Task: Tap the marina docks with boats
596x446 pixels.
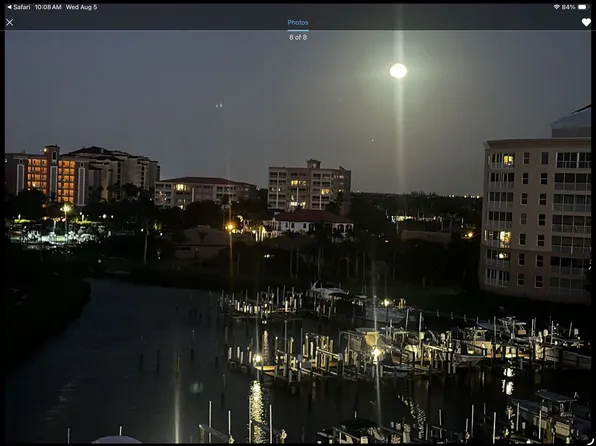Action: (x=399, y=342)
